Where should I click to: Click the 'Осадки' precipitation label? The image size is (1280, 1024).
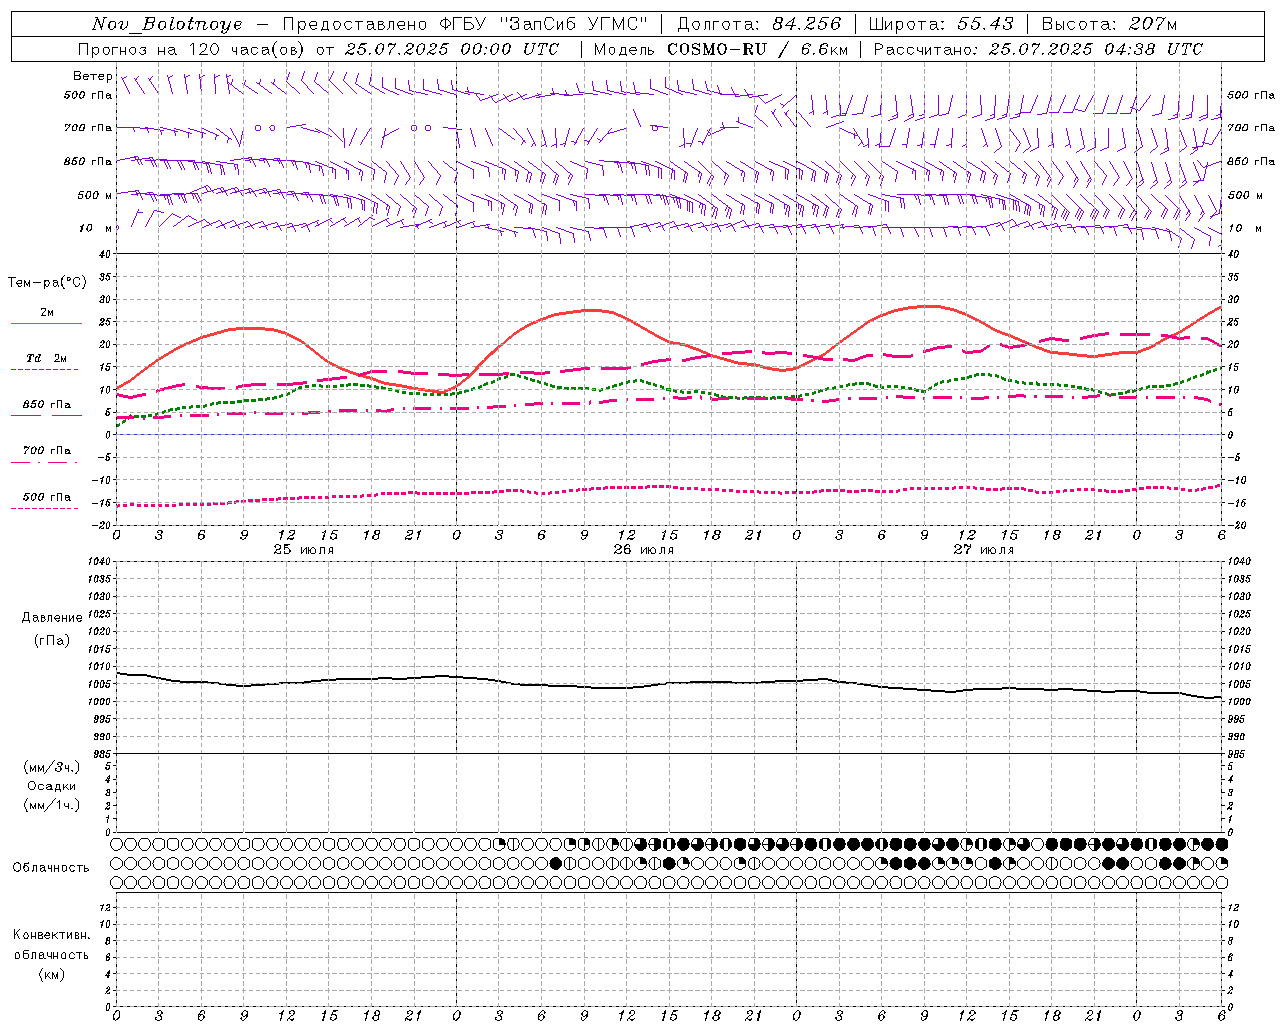tap(52, 786)
